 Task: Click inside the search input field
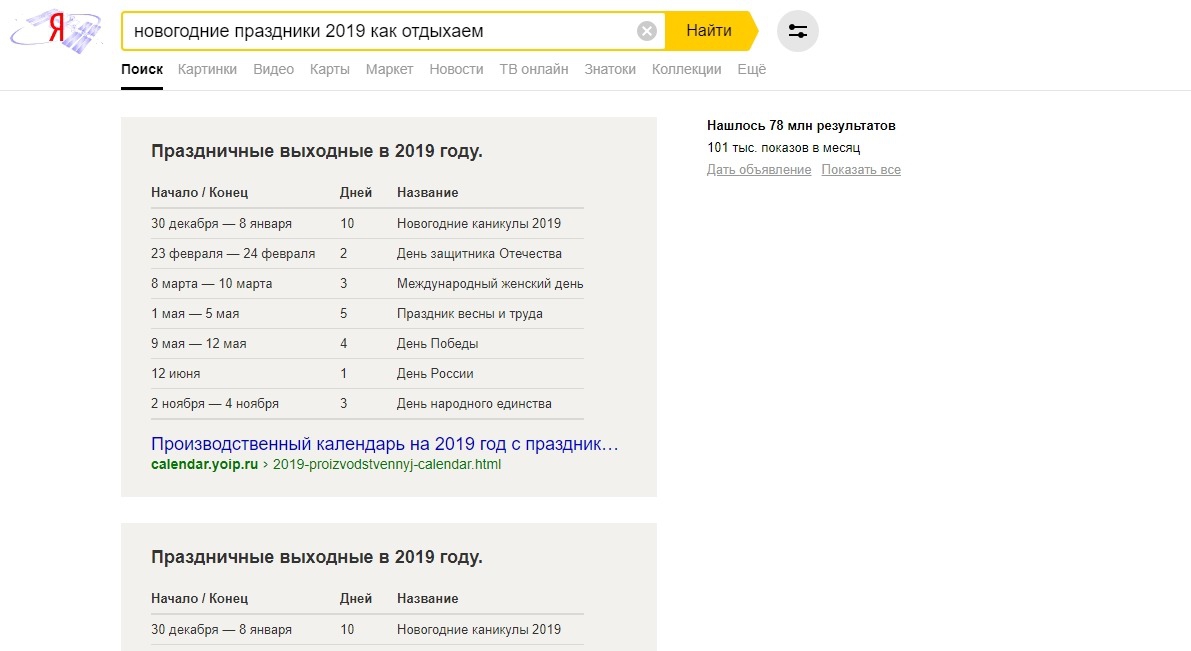point(380,31)
